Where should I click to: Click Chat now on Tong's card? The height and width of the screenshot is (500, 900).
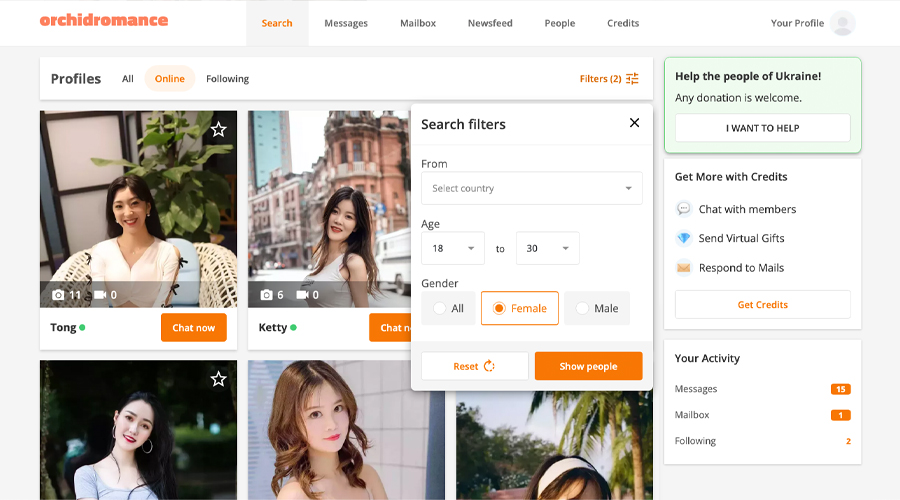[x=193, y=327]
